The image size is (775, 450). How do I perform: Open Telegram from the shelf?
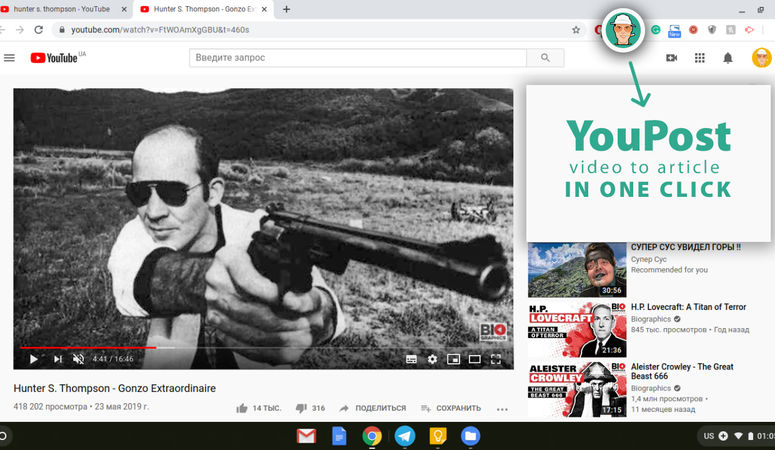pos(405,436)
